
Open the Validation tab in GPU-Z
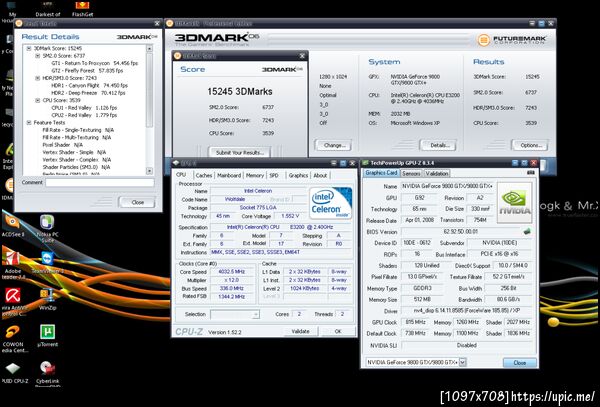(437, 173)
